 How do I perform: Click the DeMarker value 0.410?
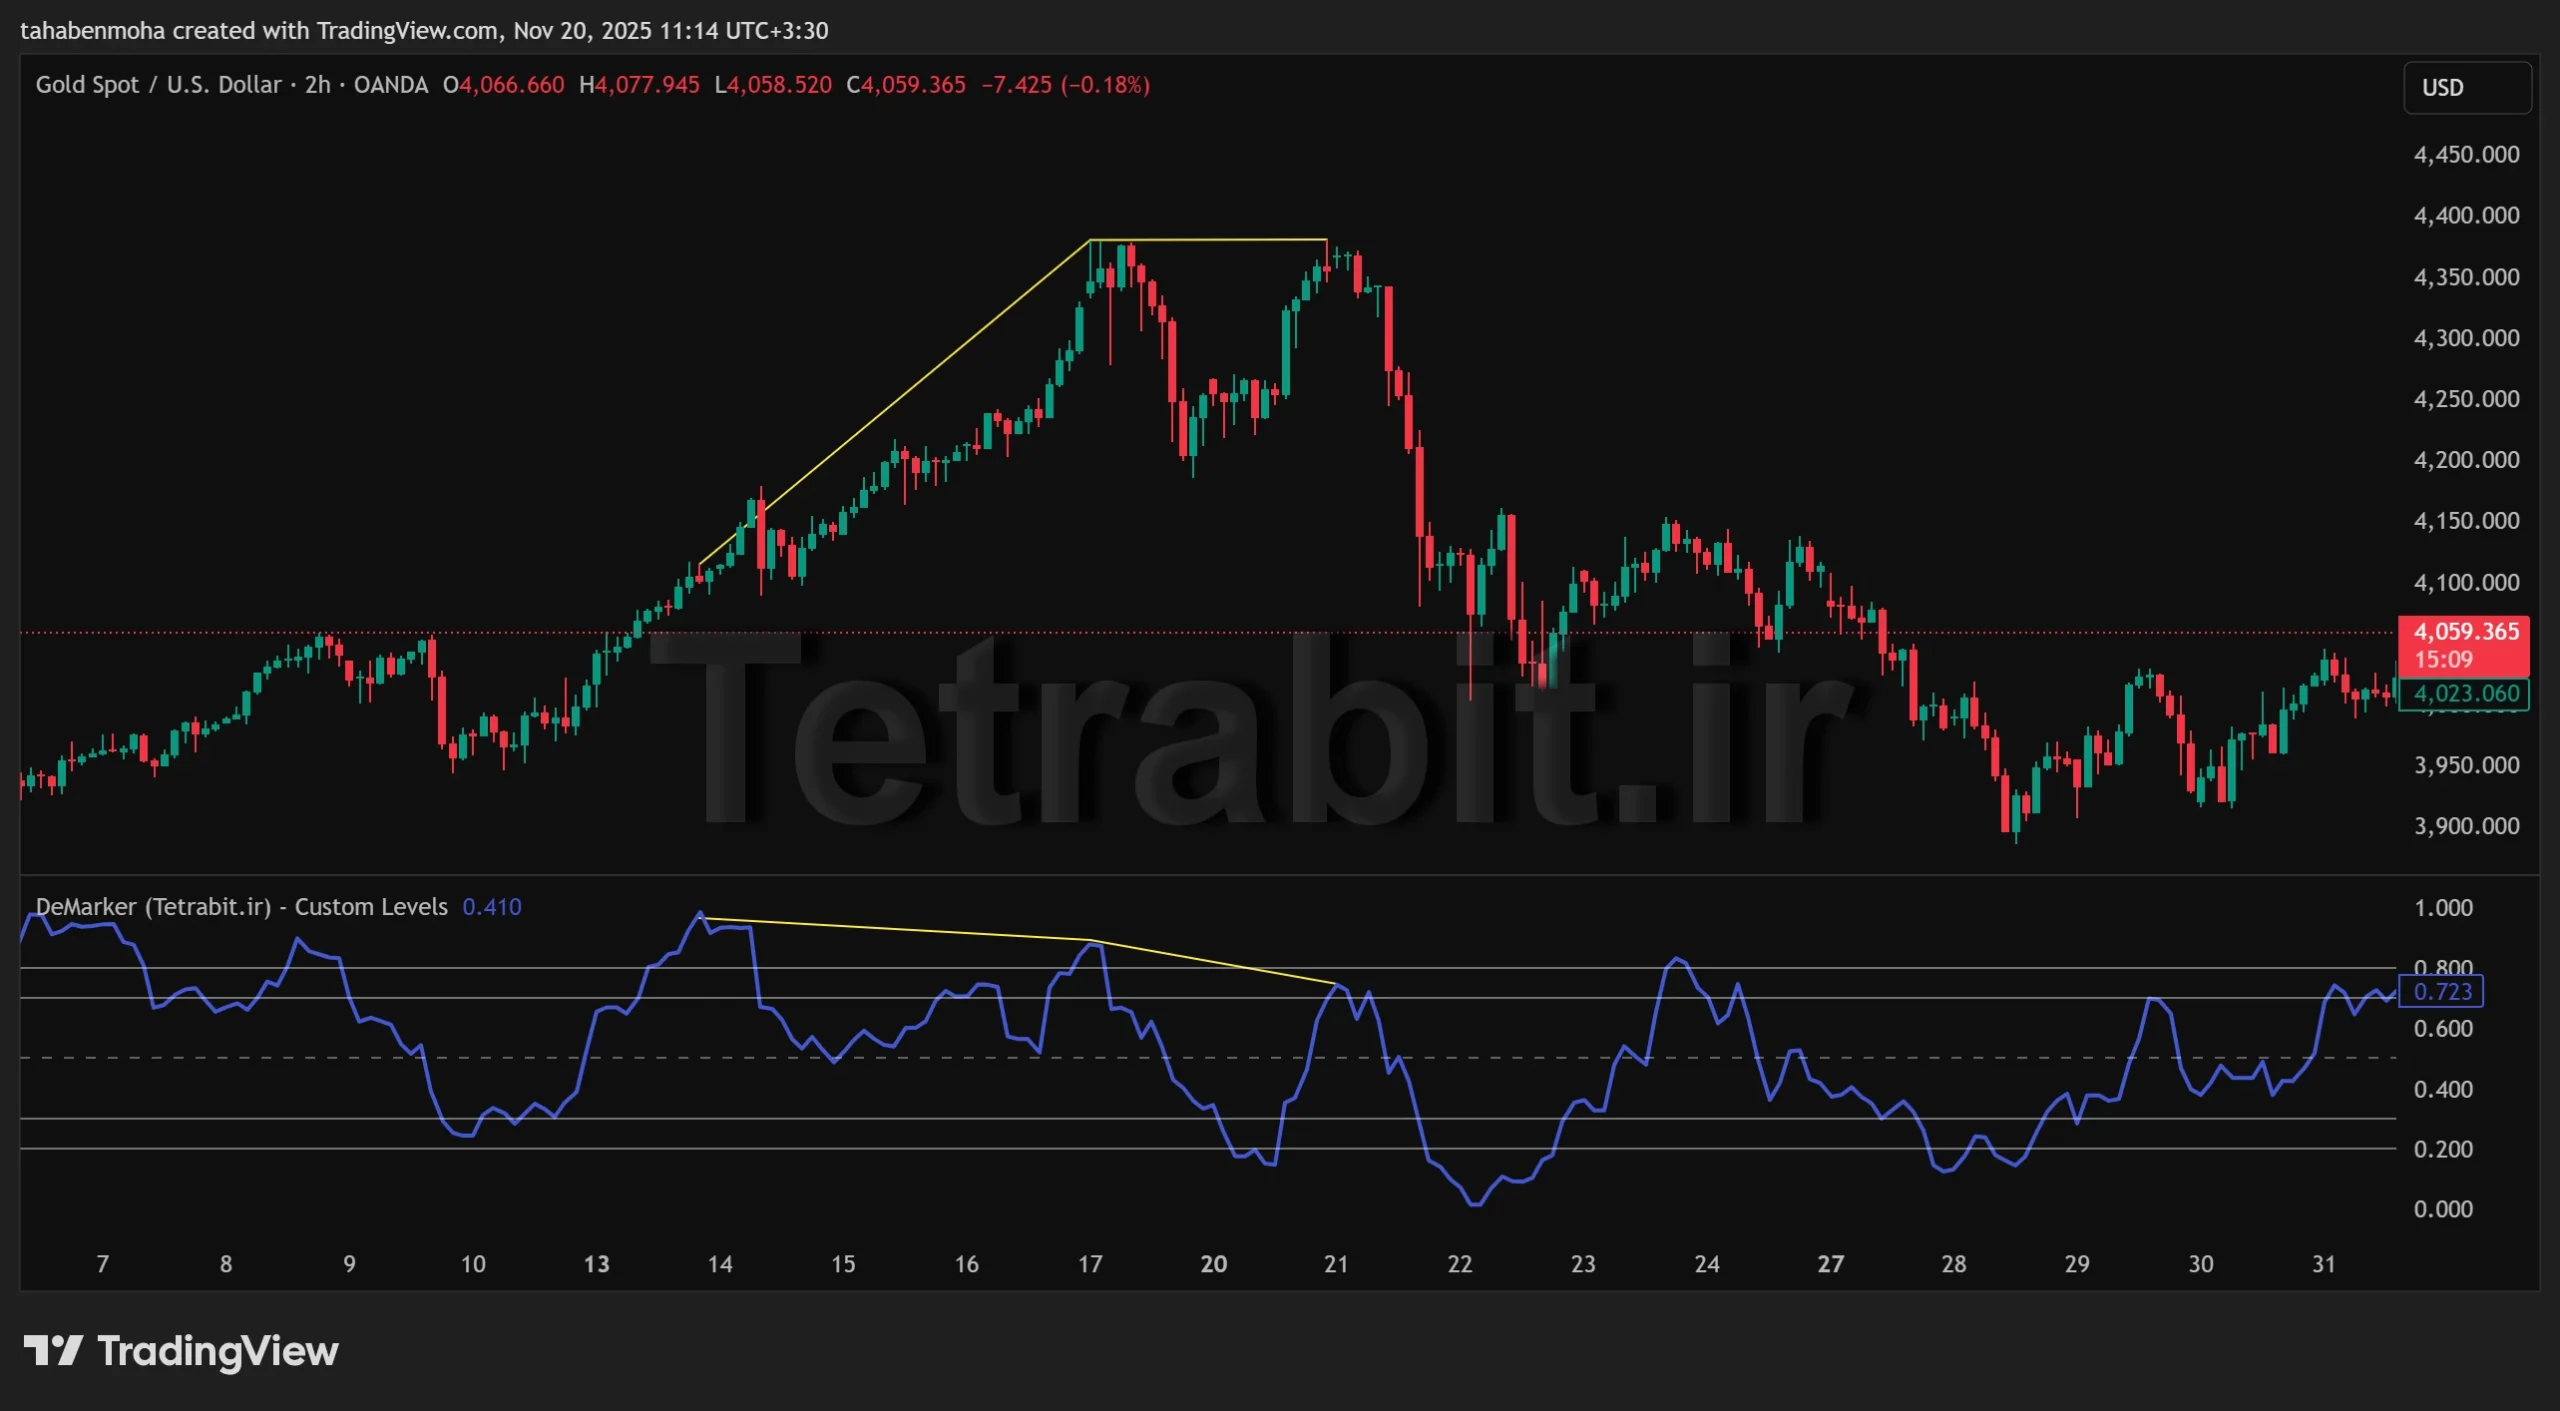coord(492,907)
